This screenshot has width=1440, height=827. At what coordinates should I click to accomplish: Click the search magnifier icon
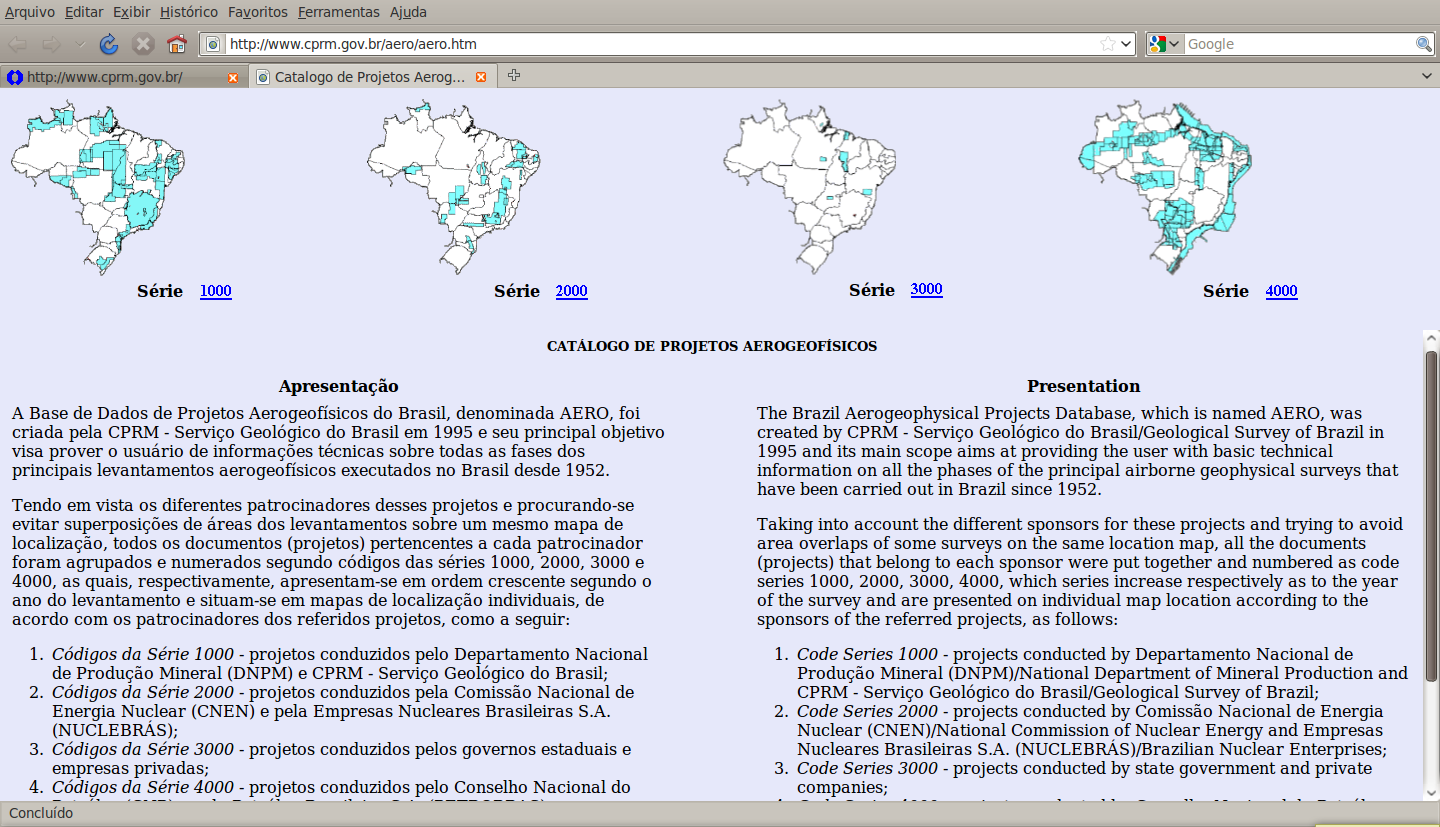[1424, 44]
